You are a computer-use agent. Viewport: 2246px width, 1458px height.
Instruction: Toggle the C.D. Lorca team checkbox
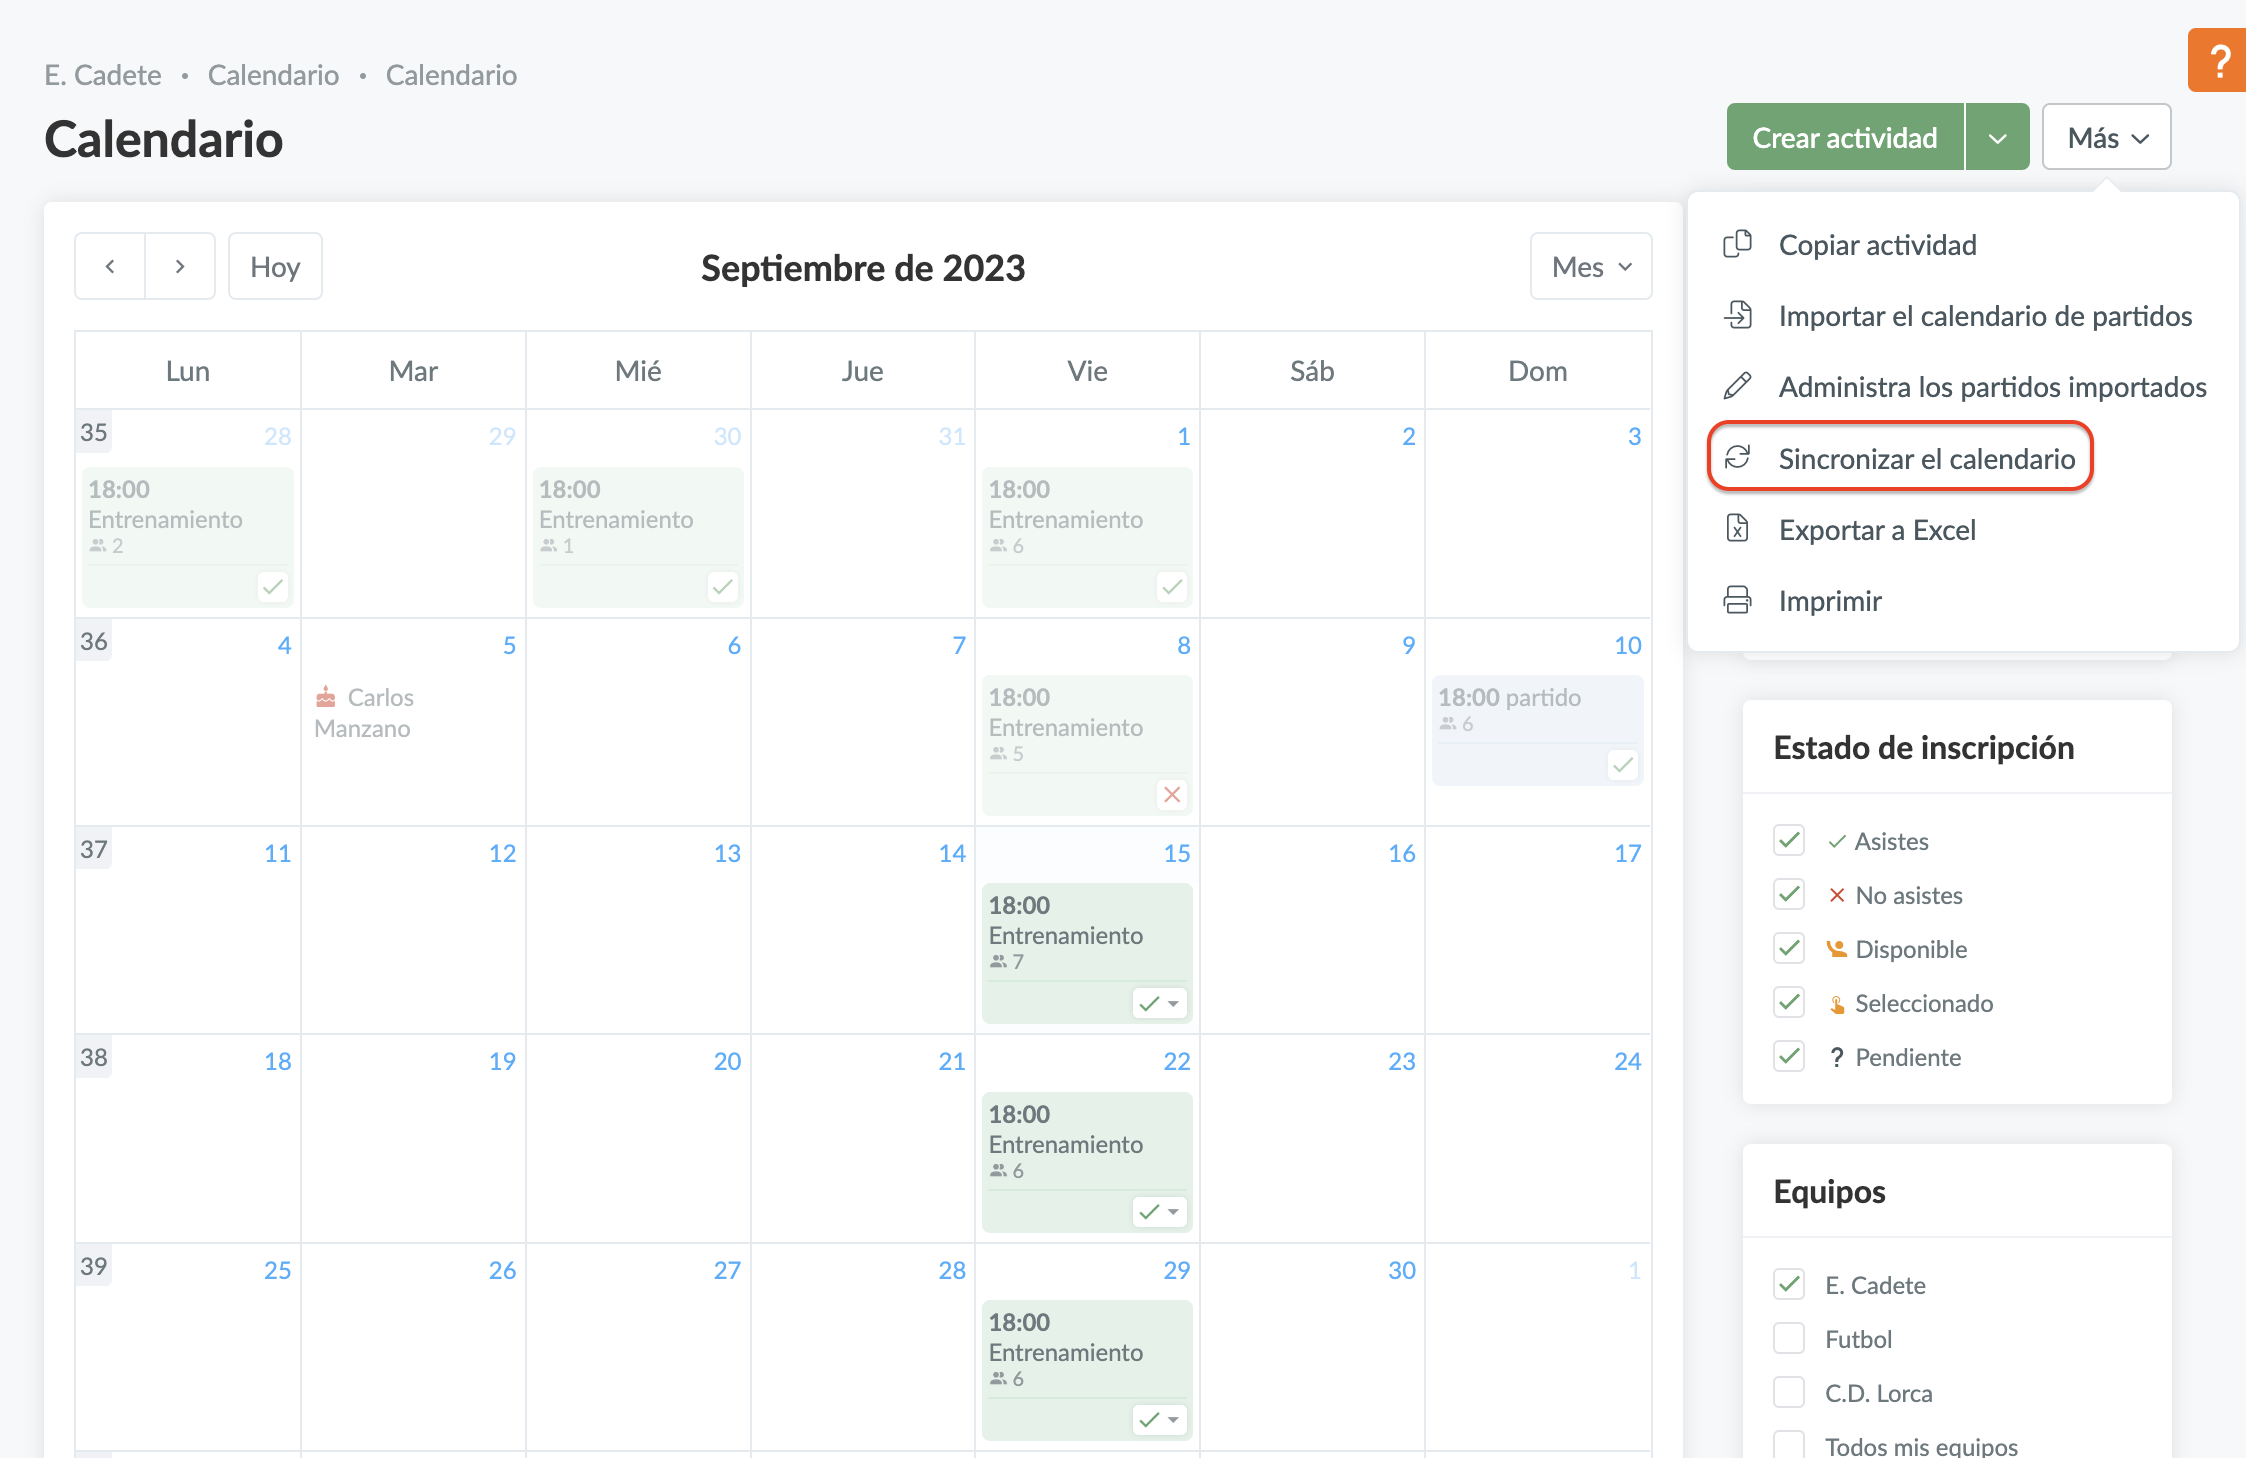1789,1392
